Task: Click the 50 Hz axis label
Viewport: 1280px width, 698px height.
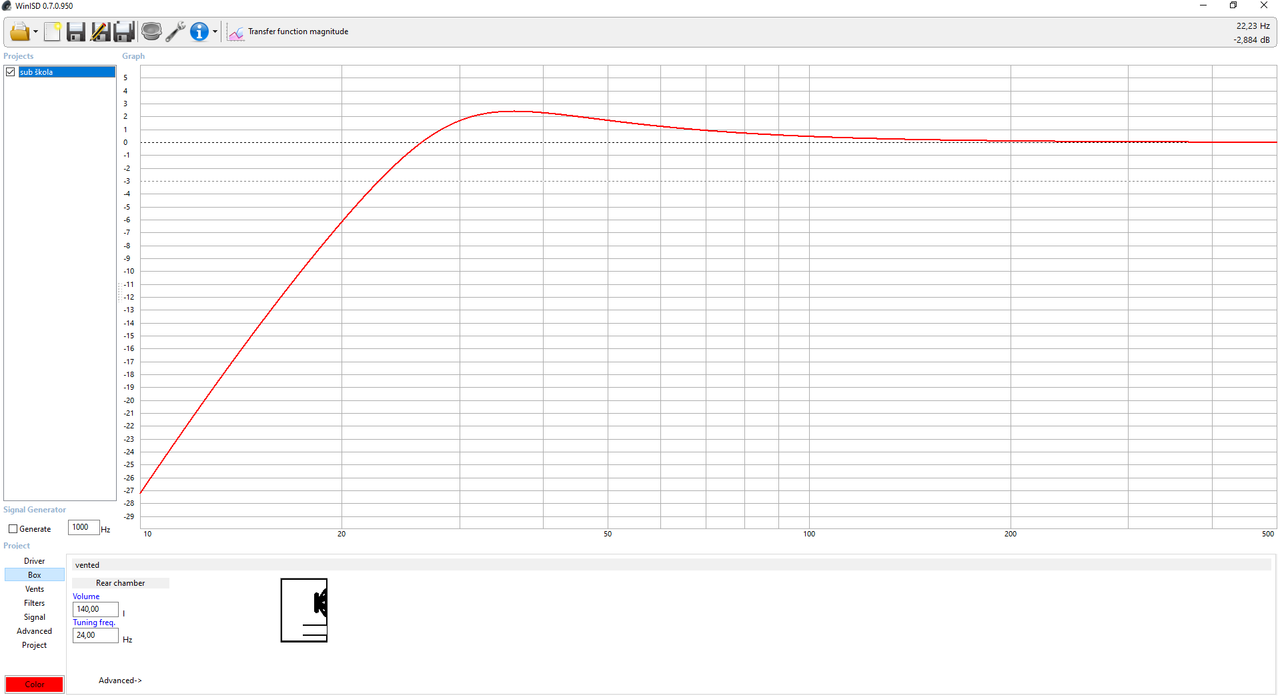Action: click(x=608, y=534)
